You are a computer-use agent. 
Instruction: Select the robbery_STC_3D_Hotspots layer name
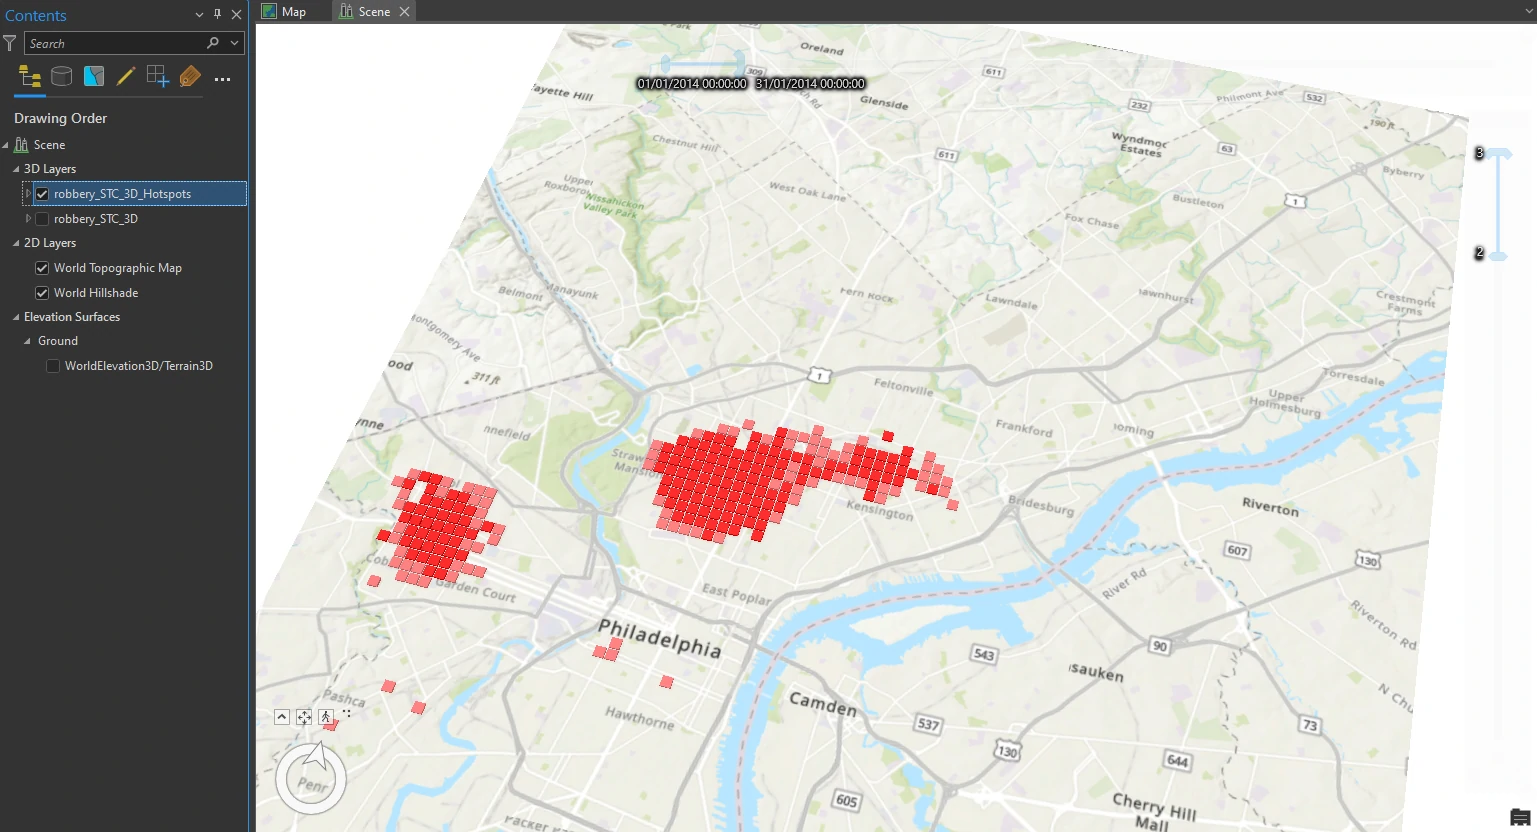coord(122,194)
